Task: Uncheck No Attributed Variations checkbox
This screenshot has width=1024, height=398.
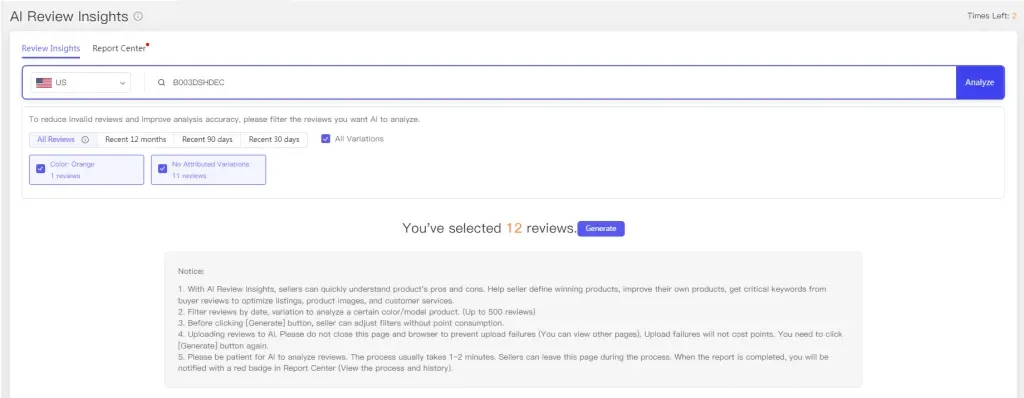Action: pyautogui.click(x=162, y=169)
